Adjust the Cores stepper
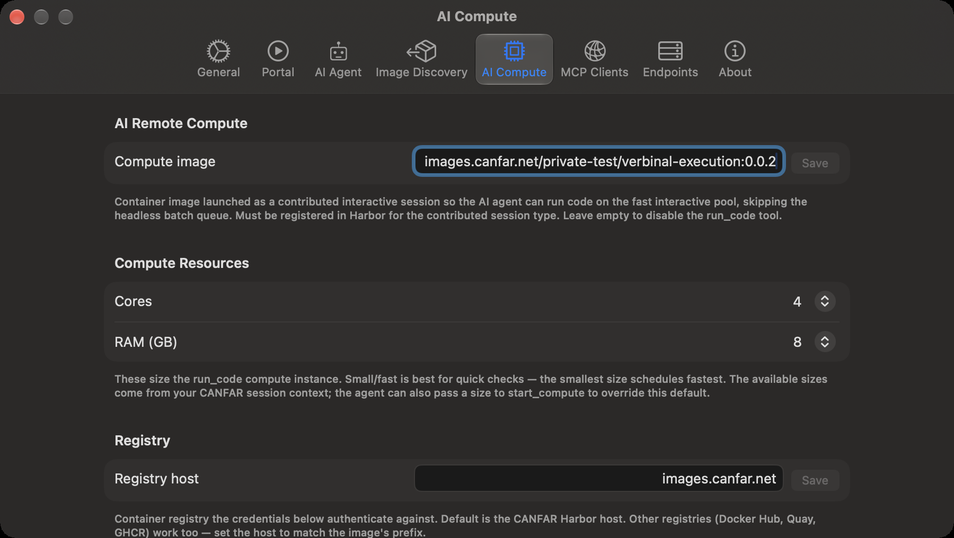 click(824, 301)
